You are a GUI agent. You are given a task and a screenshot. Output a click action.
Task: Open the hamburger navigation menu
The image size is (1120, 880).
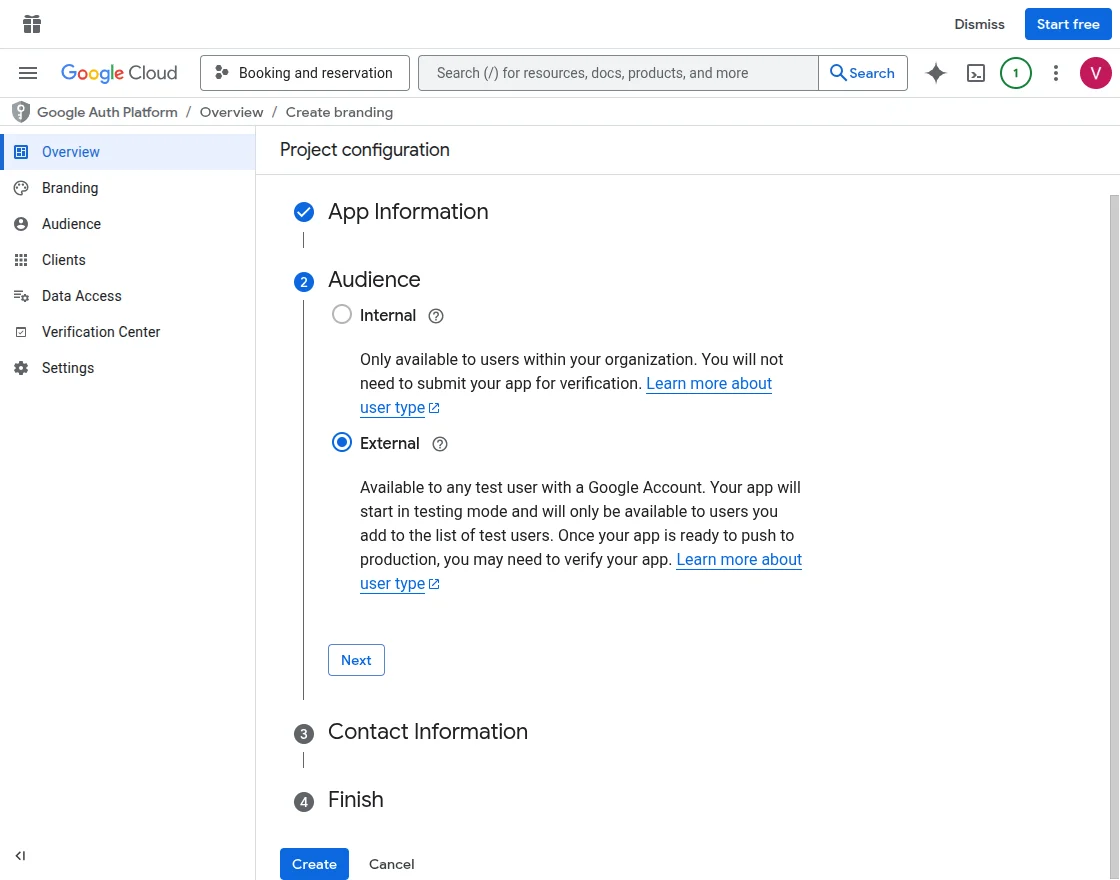(x=28, y=73)
